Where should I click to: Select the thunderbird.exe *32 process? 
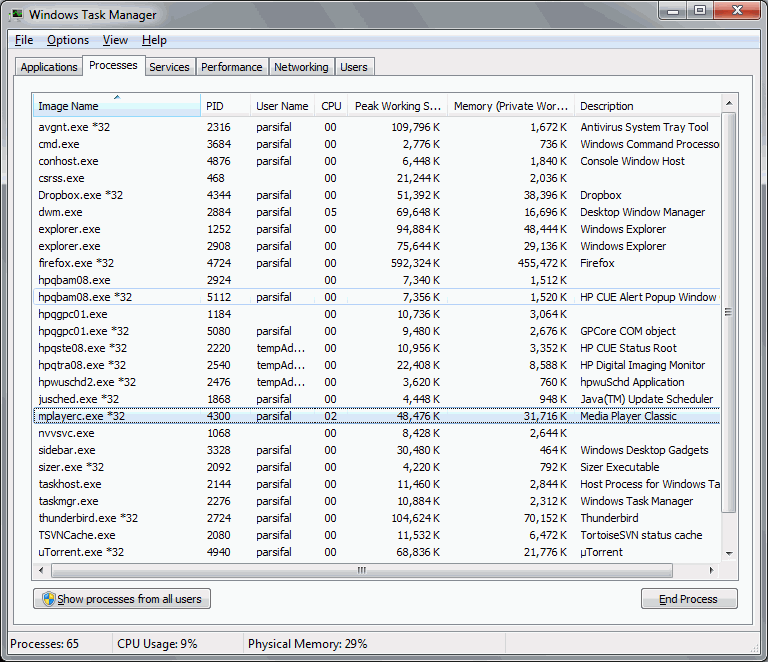click(x=377, y=518)
